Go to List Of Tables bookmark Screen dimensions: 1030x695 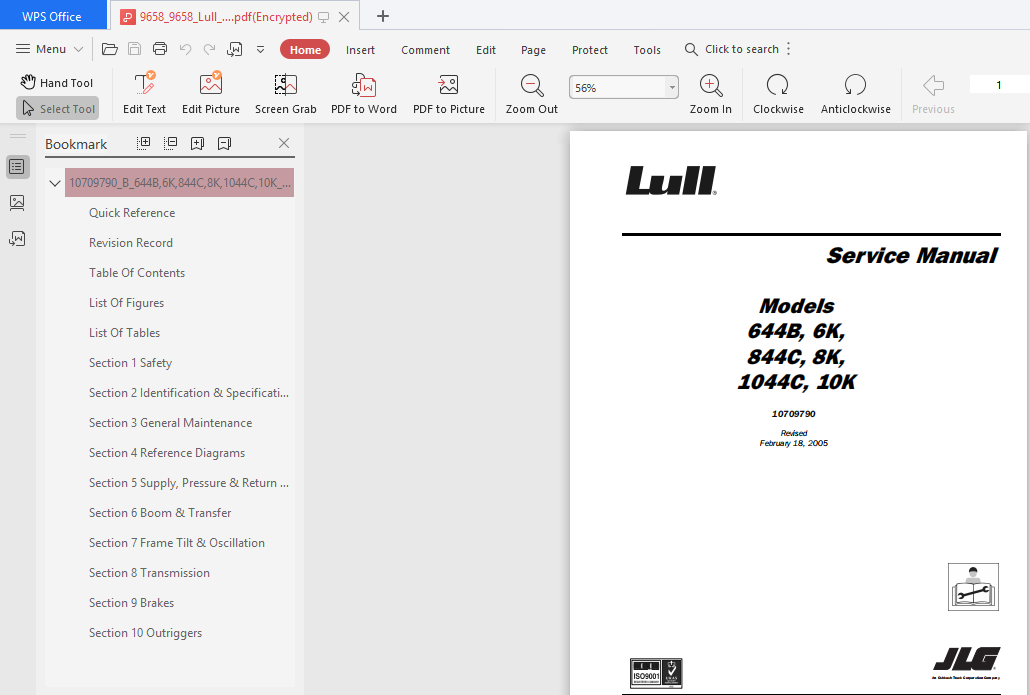coord(124,333)
